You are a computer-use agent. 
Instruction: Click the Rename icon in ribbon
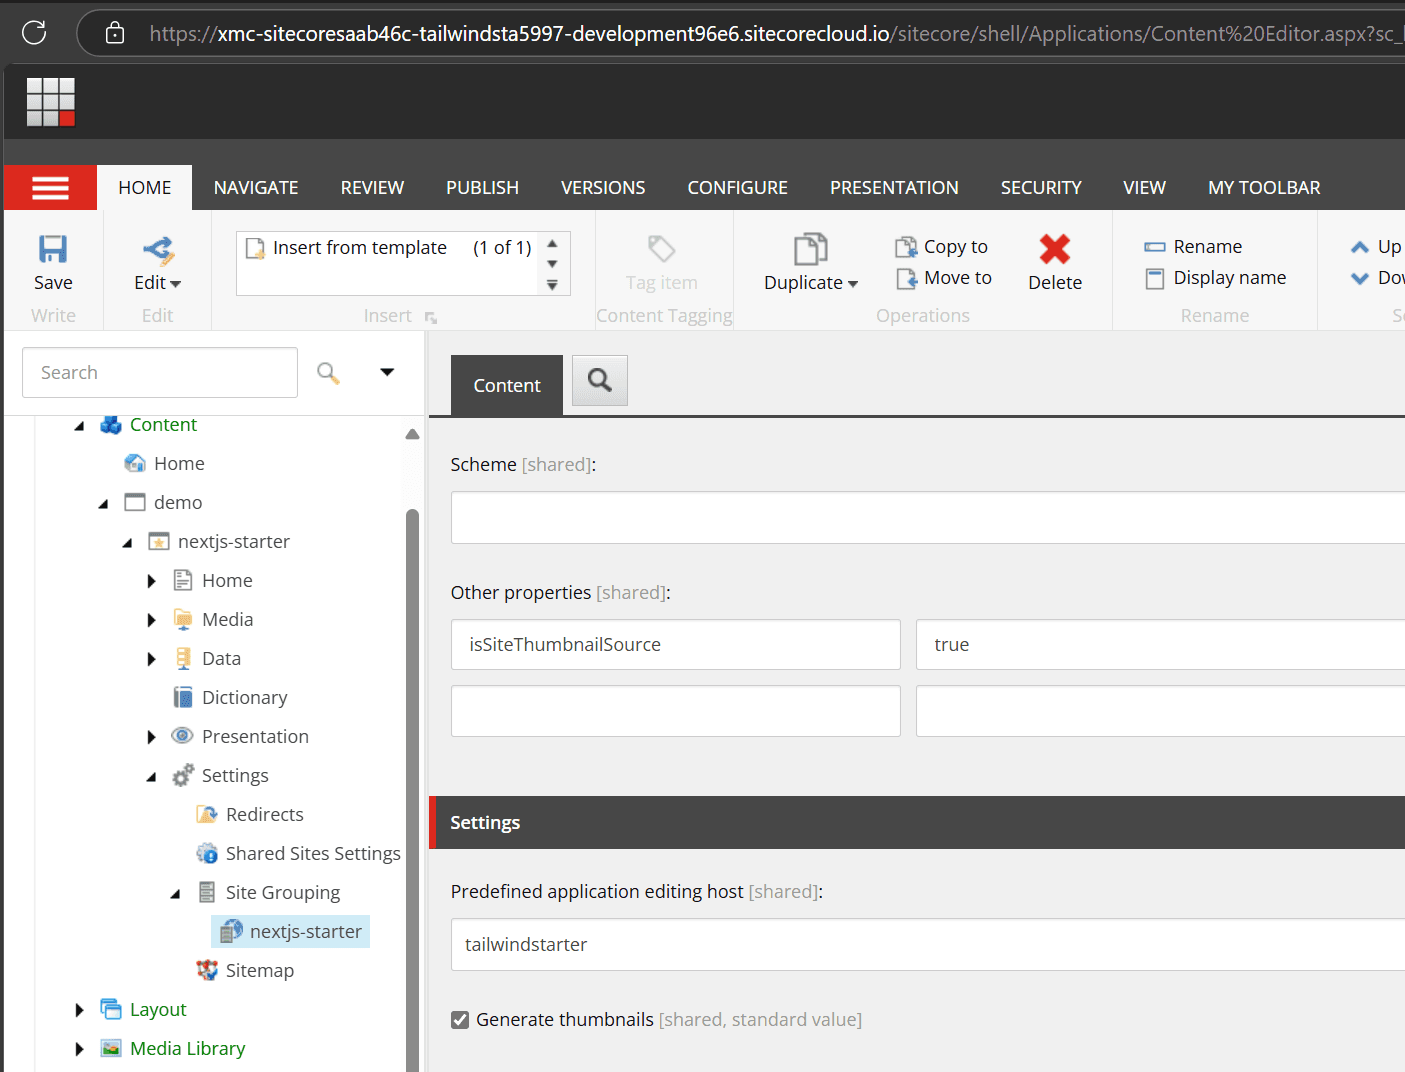(x=1154, y=247)
